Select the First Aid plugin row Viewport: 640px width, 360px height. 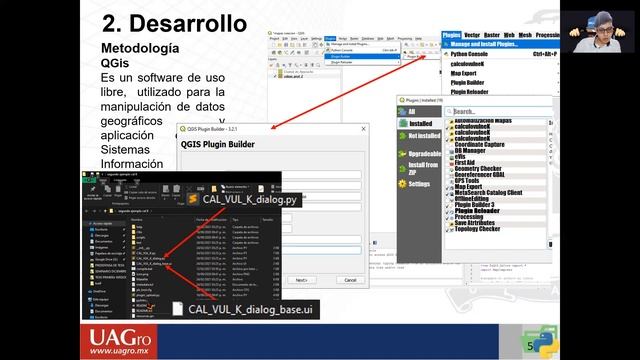coord(496,162)
